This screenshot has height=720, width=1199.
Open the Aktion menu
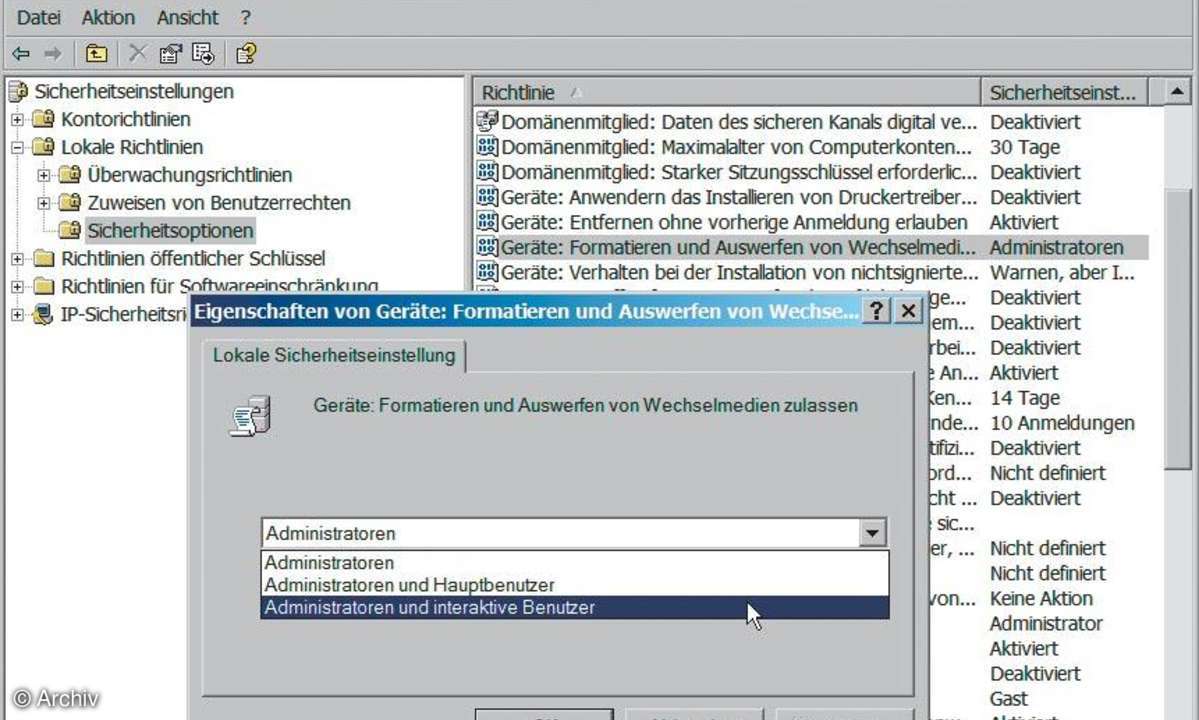(x=108, y=17)
